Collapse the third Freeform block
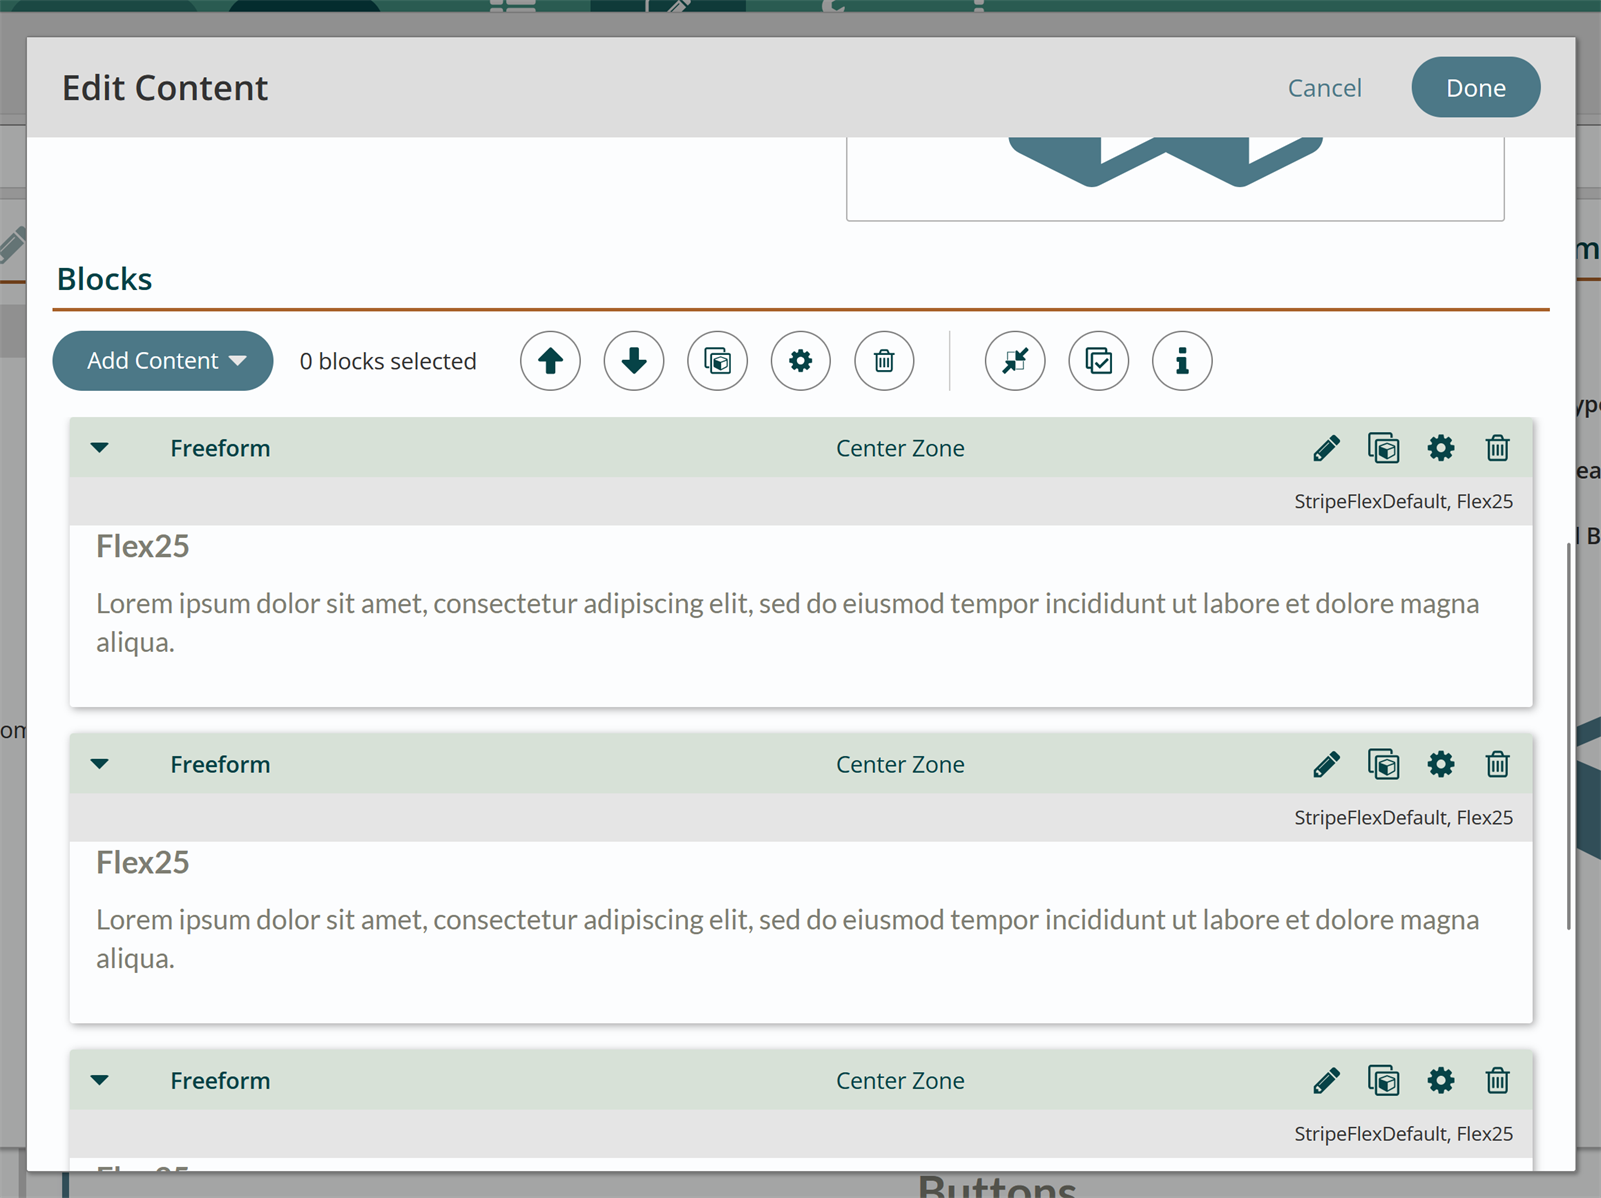Image resolution: width=1601 pixels, height=1198 pixels. pyautogui.click(x=100, y=1081)
